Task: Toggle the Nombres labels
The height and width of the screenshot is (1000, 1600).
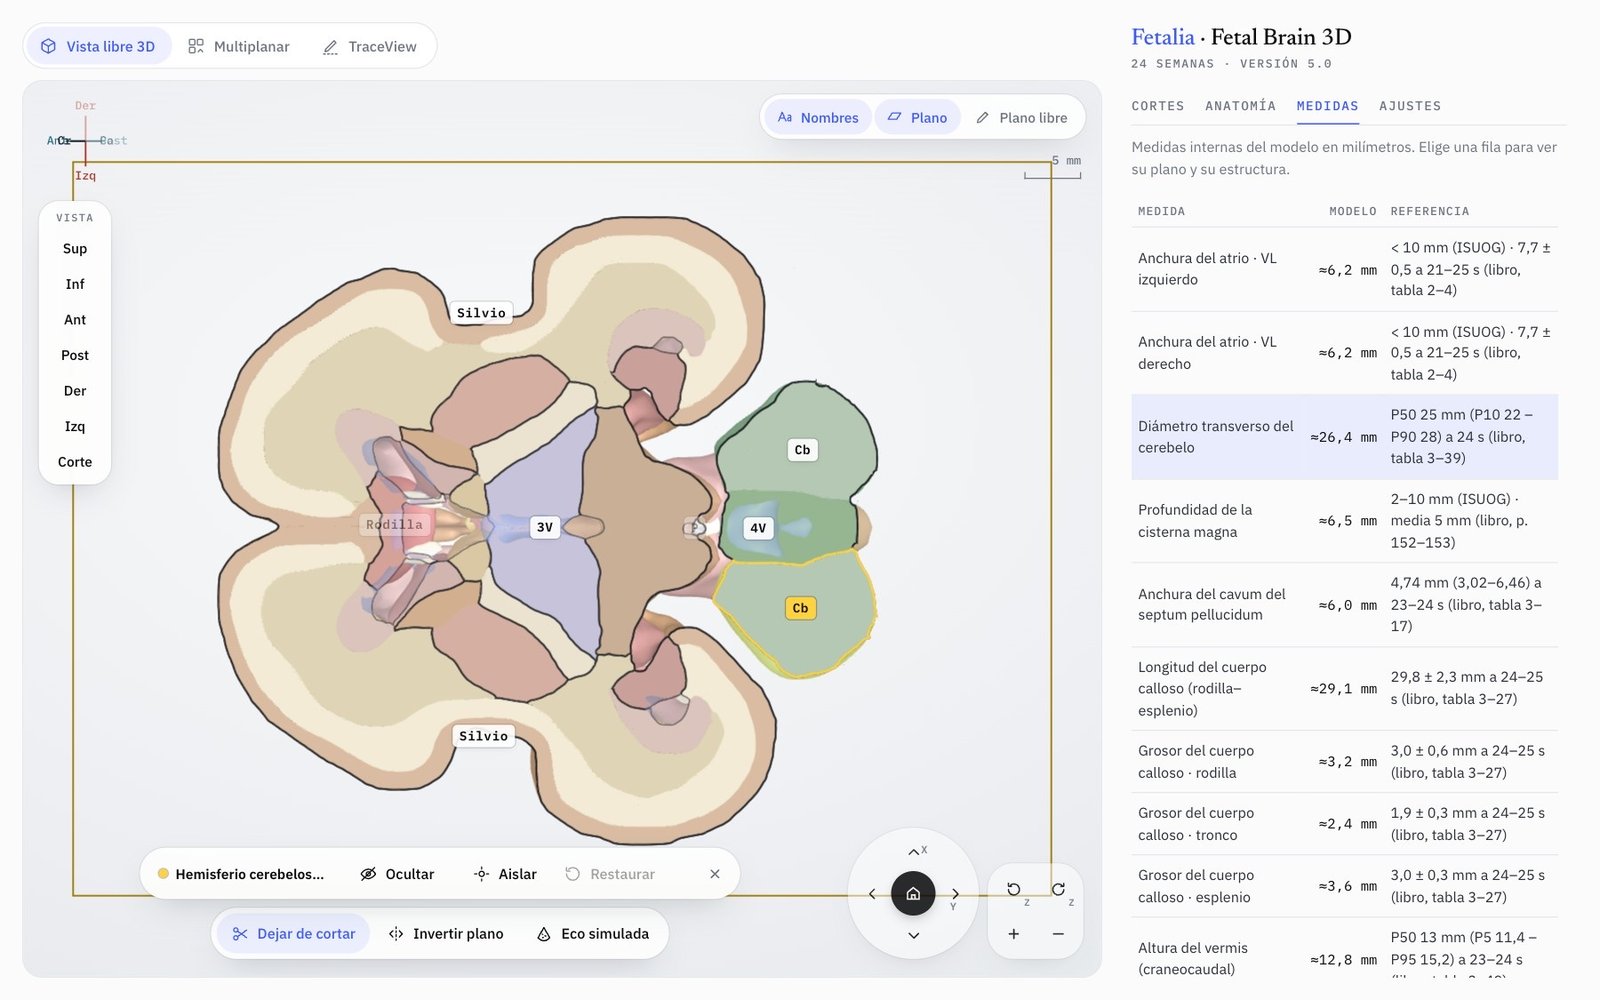Action: (x=818, y=117)
